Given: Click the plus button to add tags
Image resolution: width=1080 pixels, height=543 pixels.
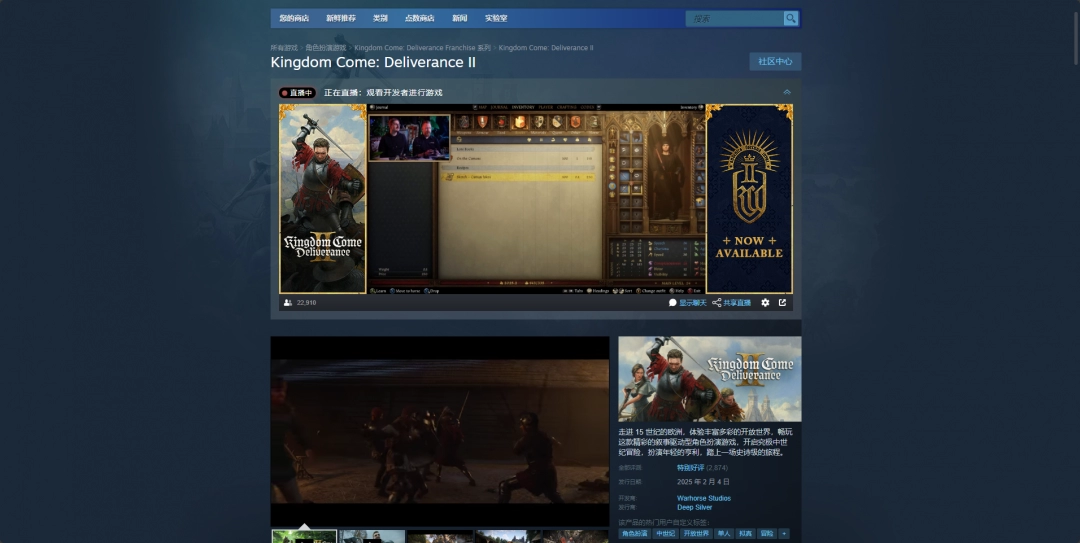Looking at the screenshot, I should (x=784, y=533).
